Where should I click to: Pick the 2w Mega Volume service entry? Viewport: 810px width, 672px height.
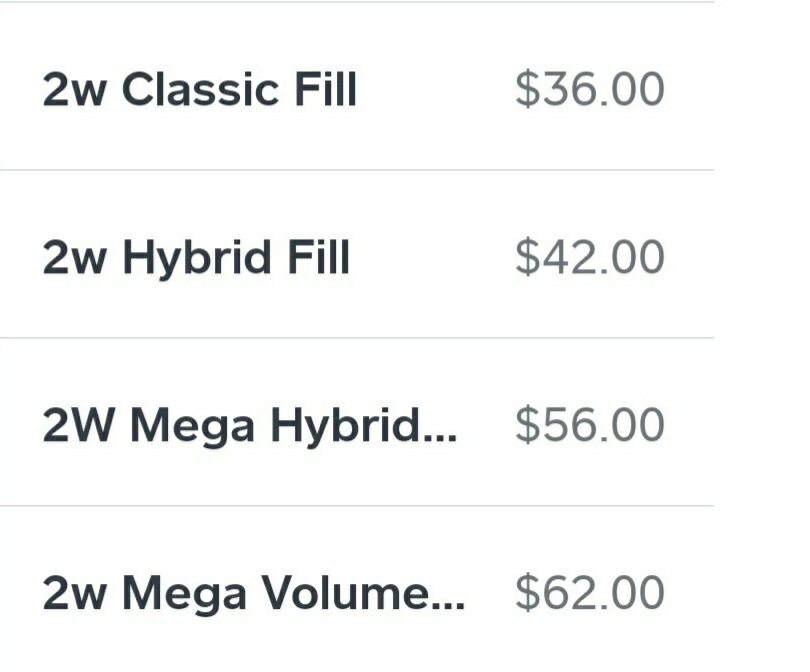(253, 594)
